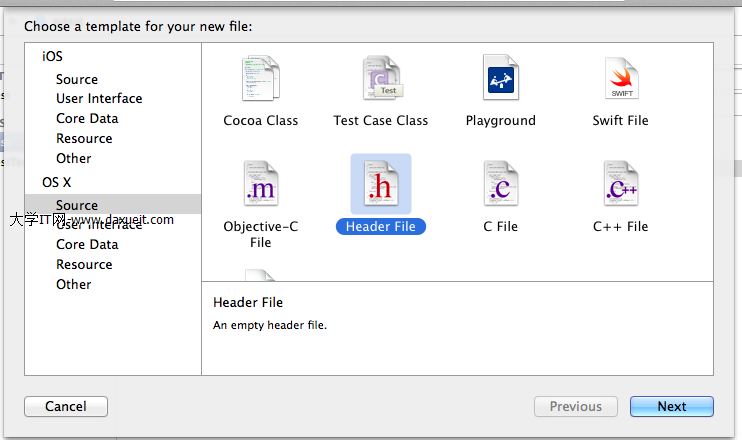742x440 pixels.
Task: Select Core Data under iOS
Action: pyautogui.click(x=87, y=118)
